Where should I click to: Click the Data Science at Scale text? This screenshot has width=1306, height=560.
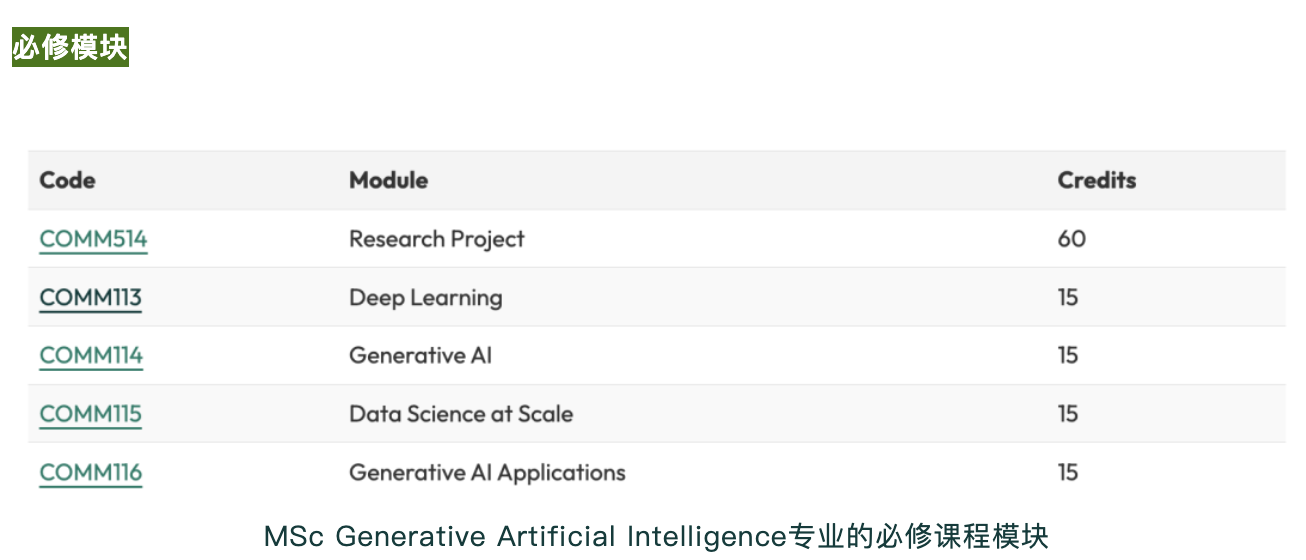pos(461,414)
